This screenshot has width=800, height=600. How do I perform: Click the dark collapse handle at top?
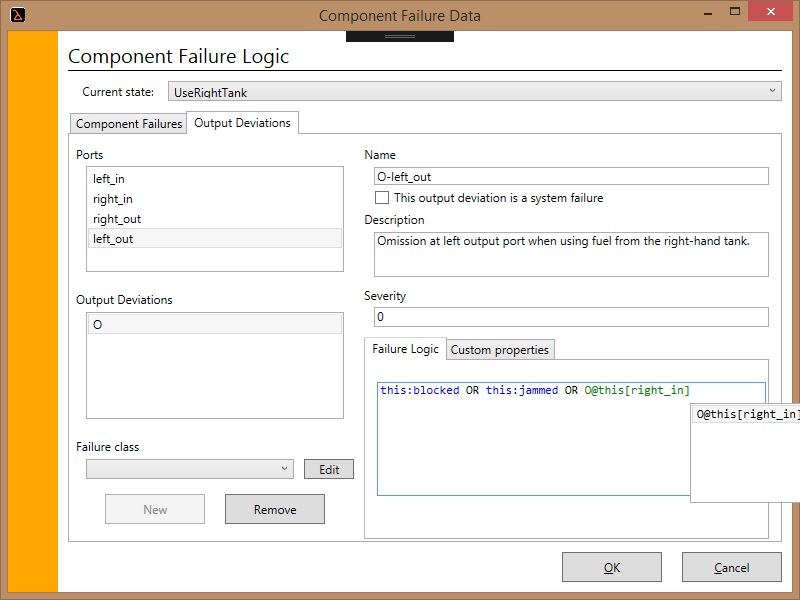click(399, 36)
